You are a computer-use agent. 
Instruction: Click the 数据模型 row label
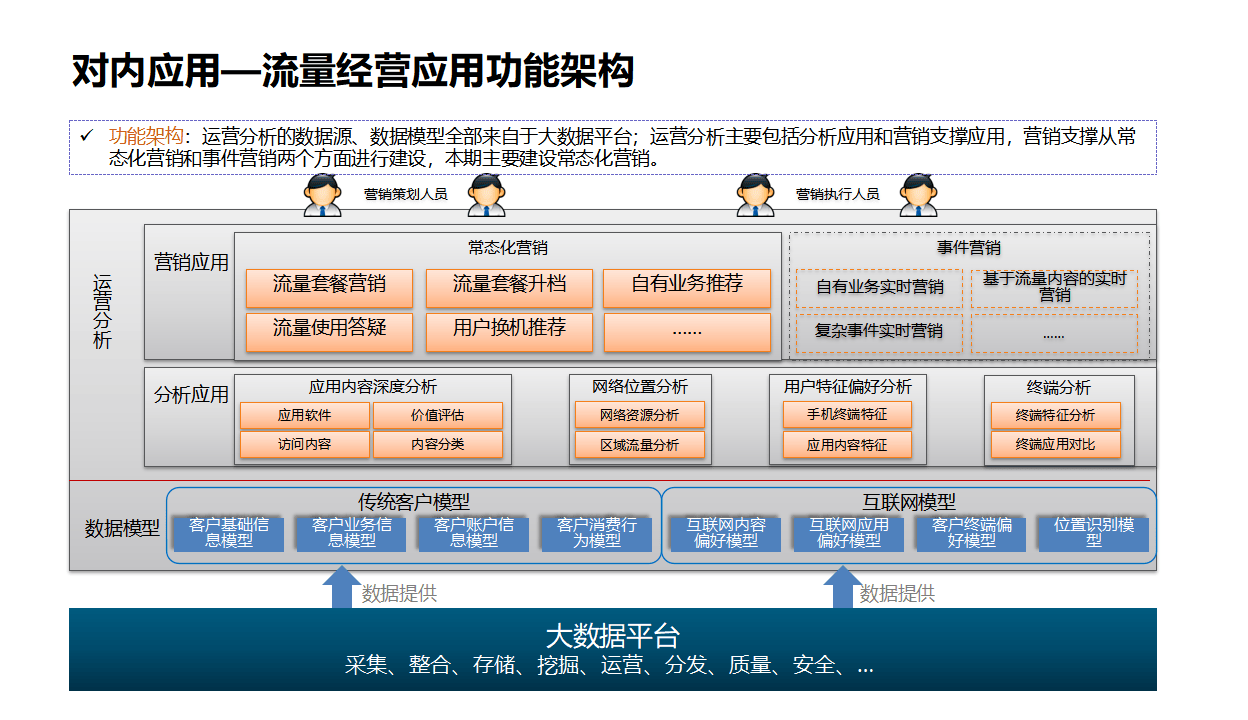pos(122,528)
